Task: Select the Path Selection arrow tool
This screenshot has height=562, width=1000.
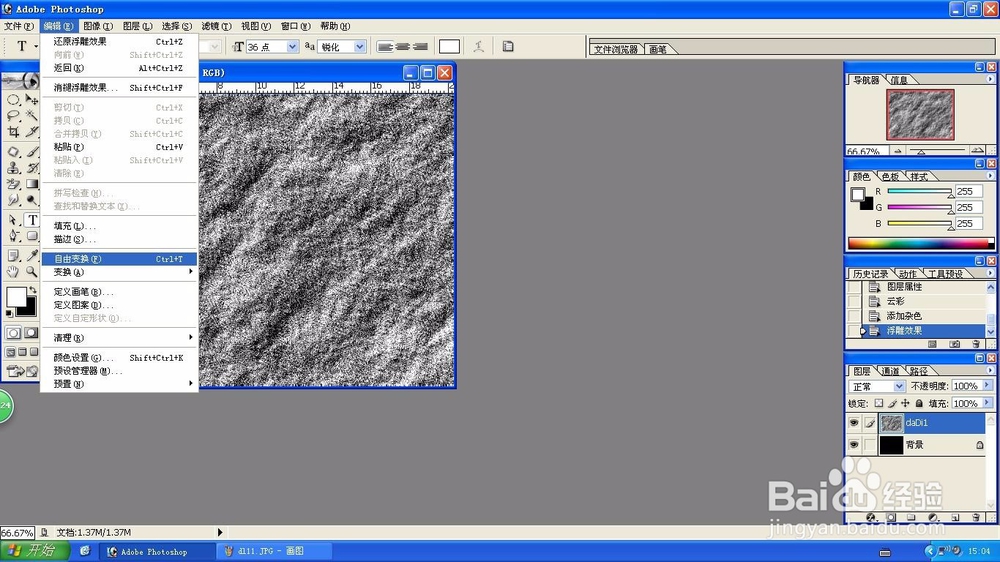Action: [13, 220]
